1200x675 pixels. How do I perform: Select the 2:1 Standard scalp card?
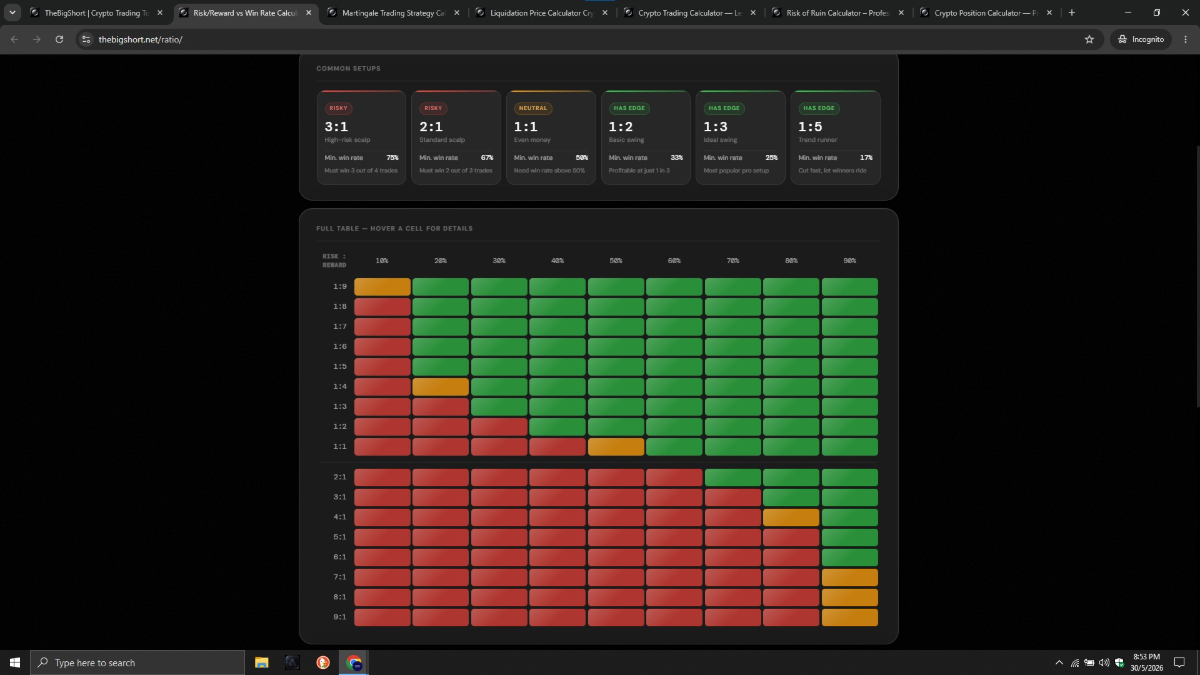[456, 137]
